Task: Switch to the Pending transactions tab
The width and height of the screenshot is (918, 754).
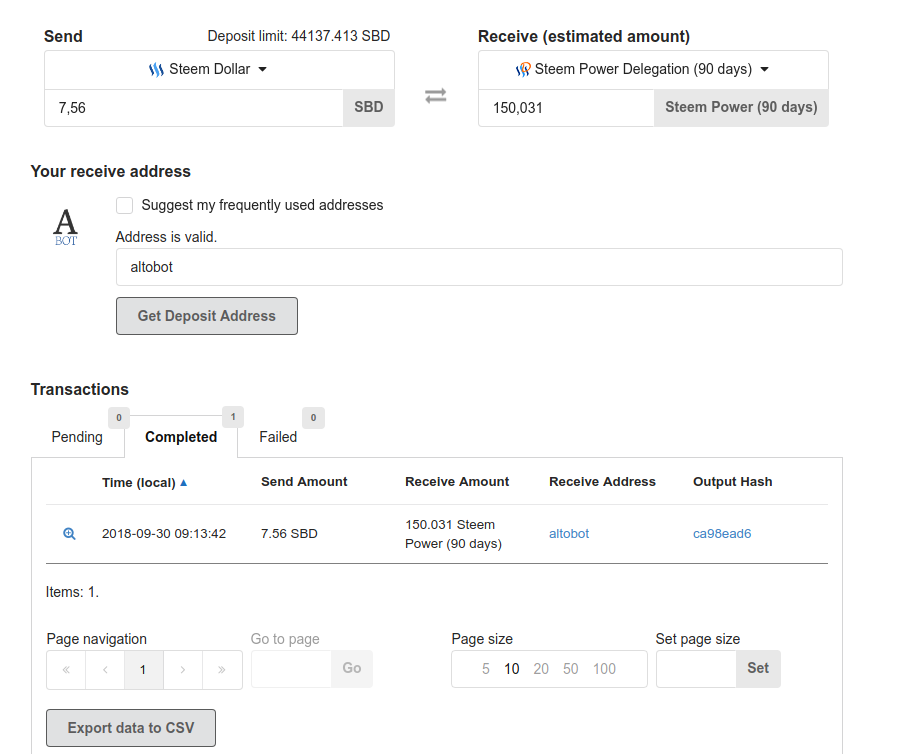Action: pyautogui.click(x=77, y=437)
